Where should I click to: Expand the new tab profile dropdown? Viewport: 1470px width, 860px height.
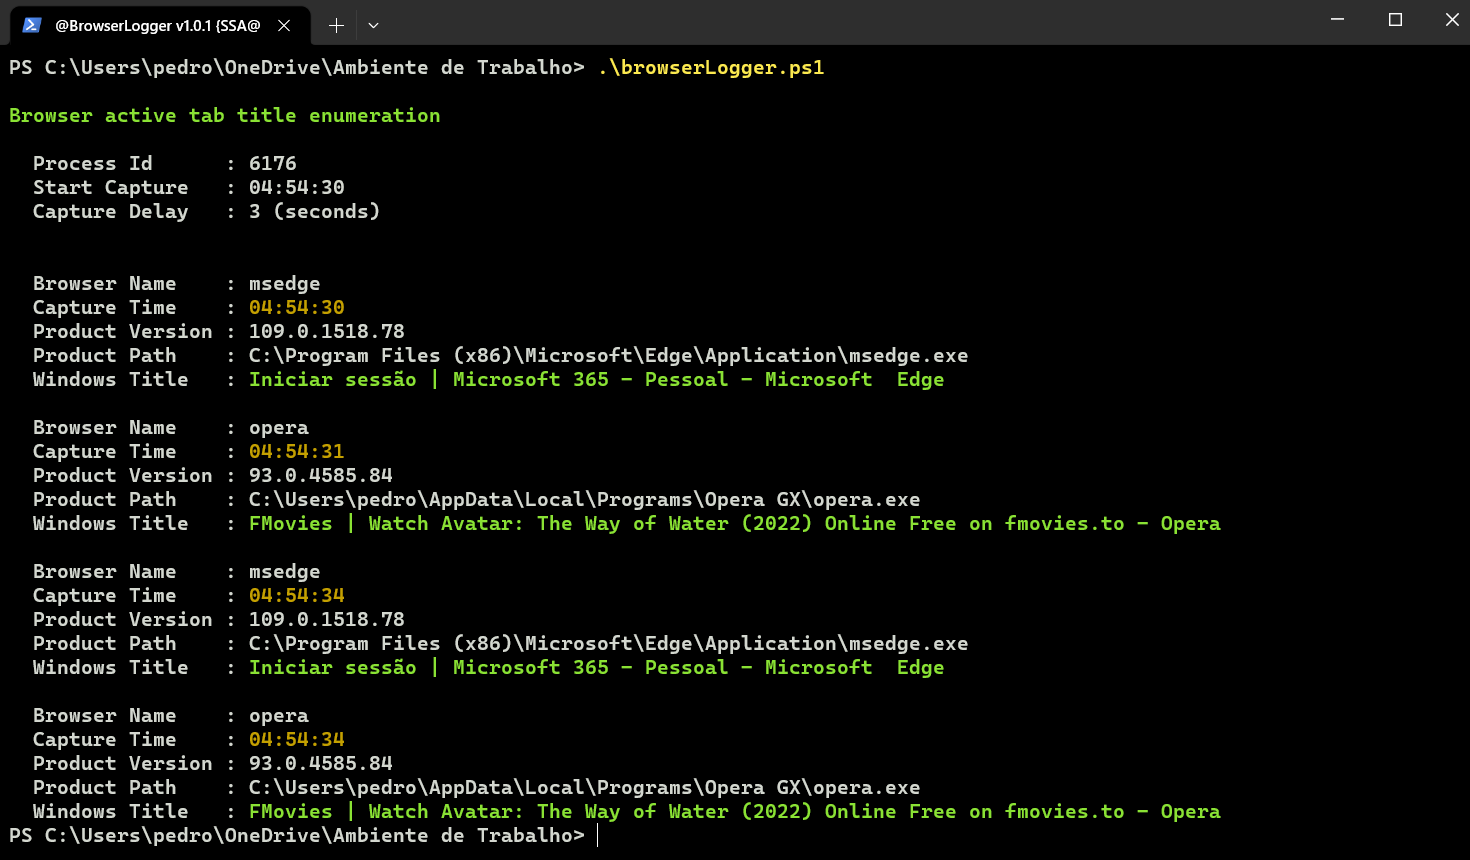click(373, 25)
